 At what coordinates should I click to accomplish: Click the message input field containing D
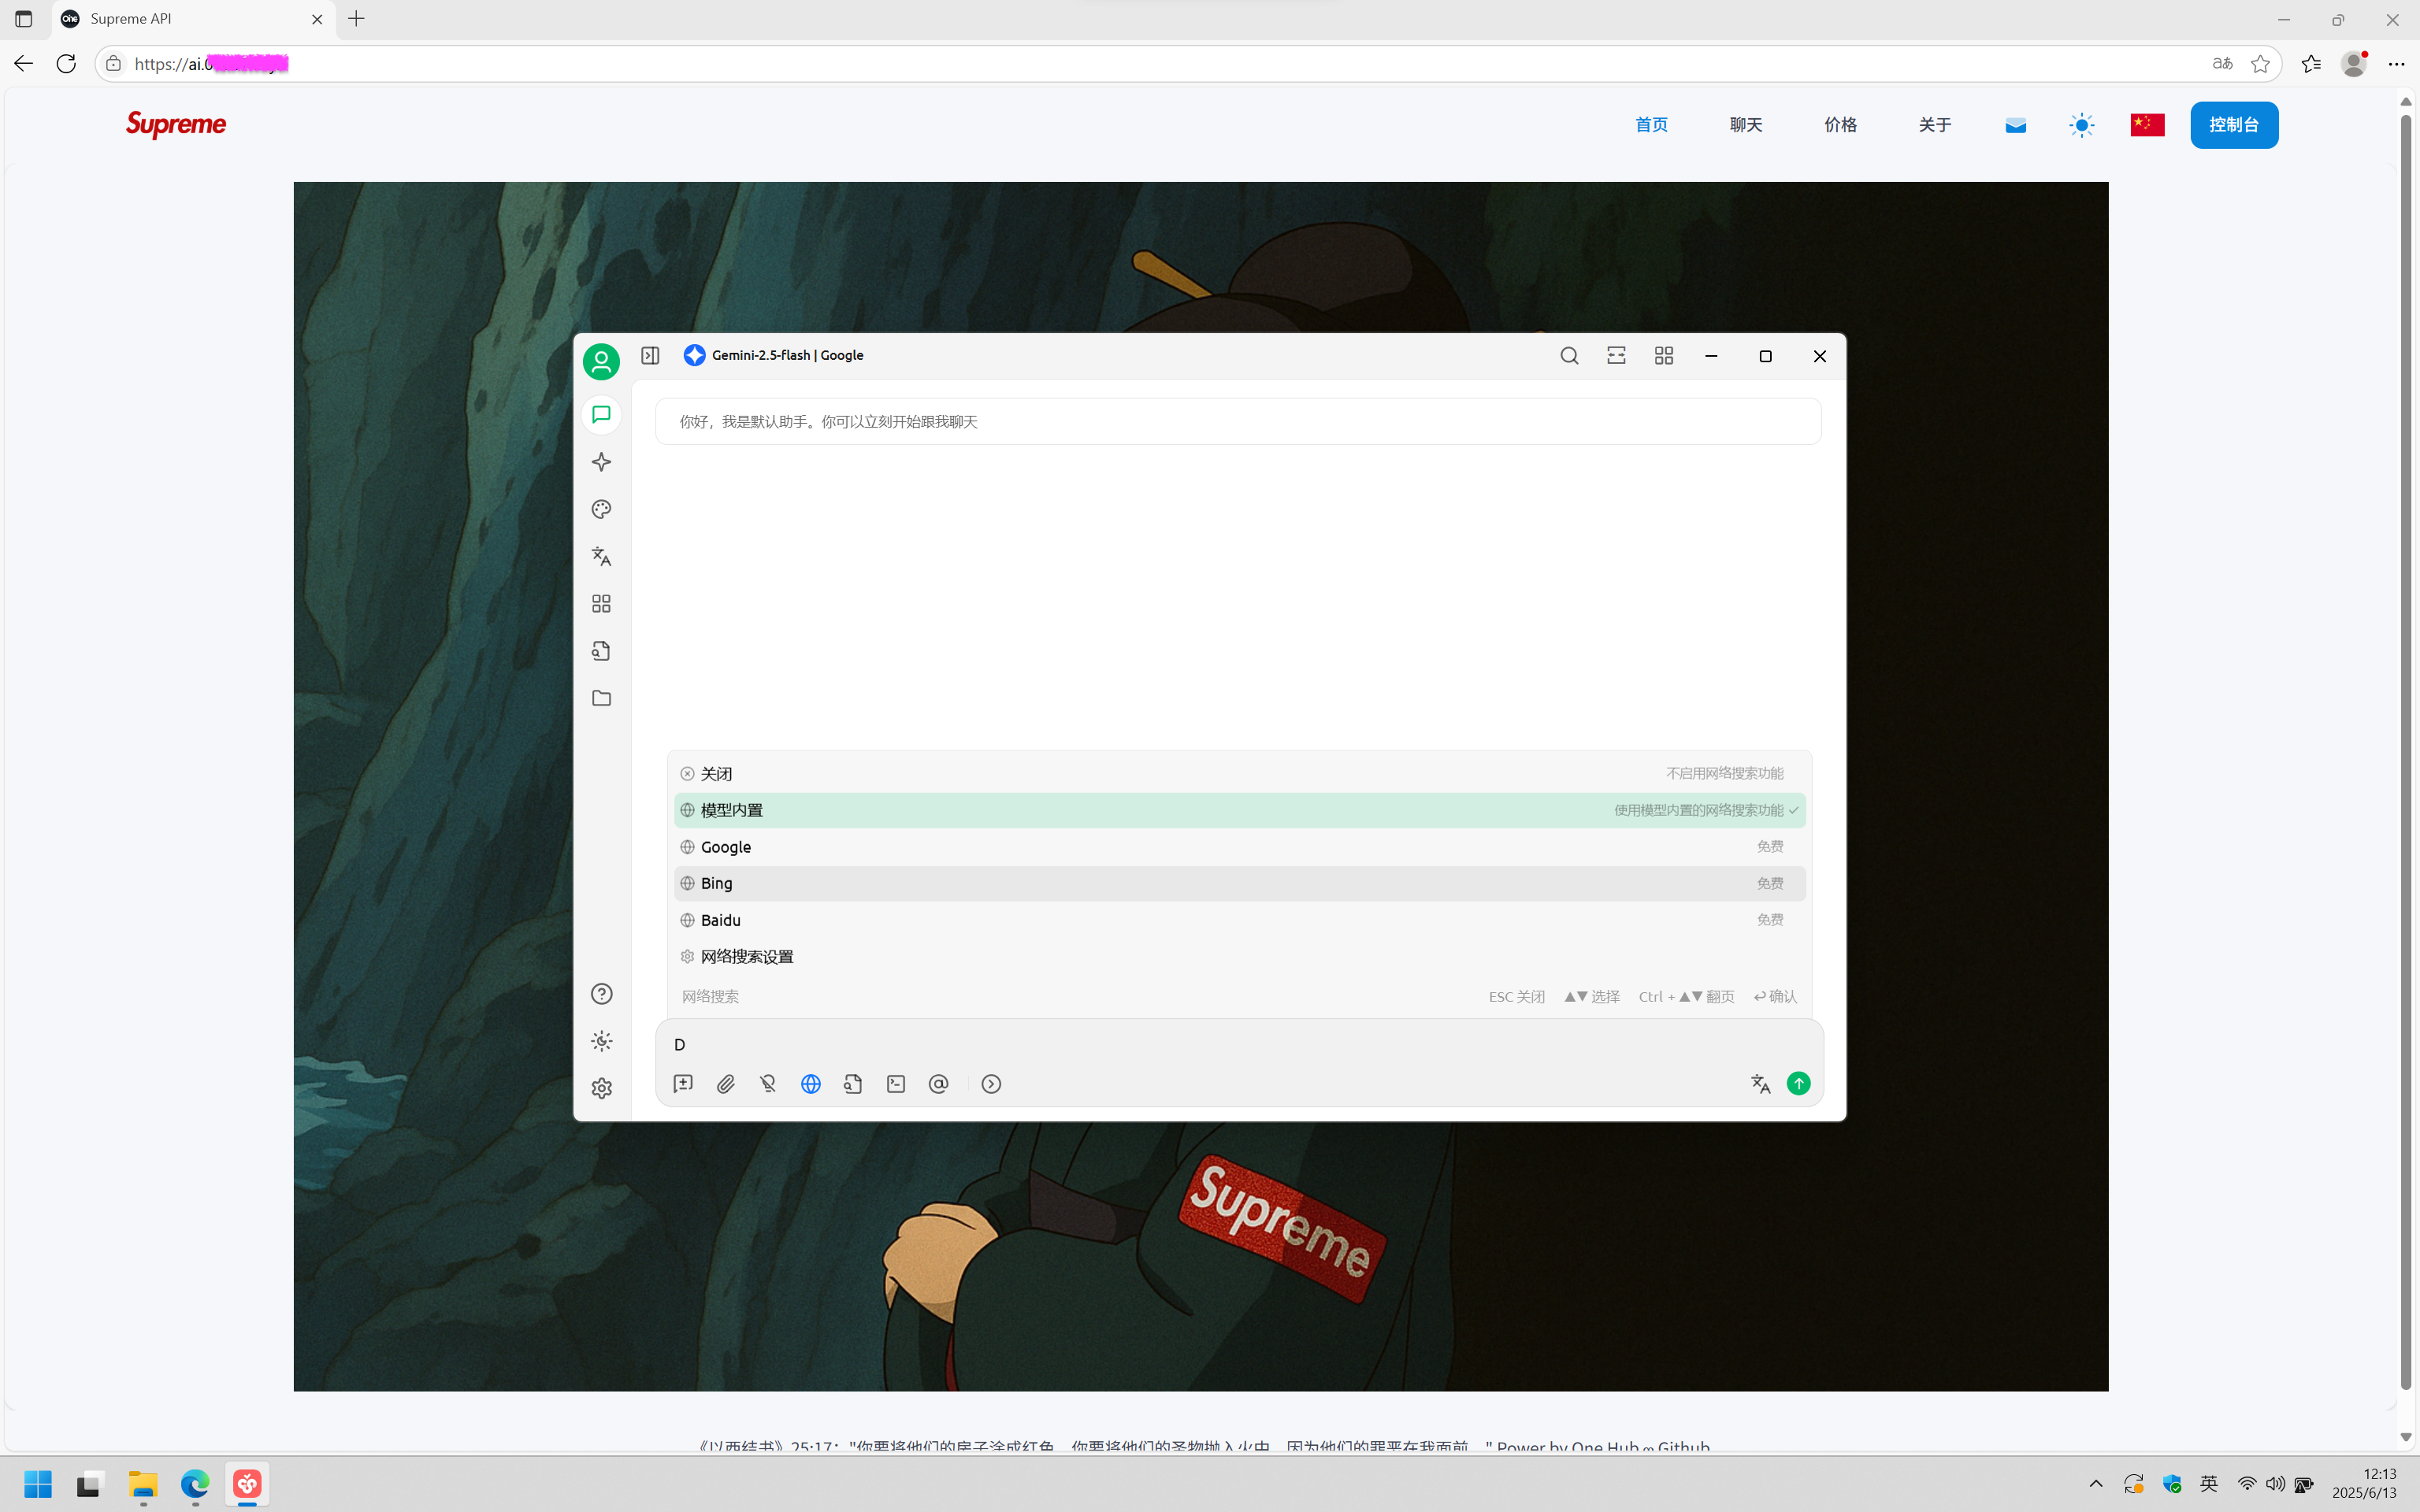(x=1239, y=1045)
